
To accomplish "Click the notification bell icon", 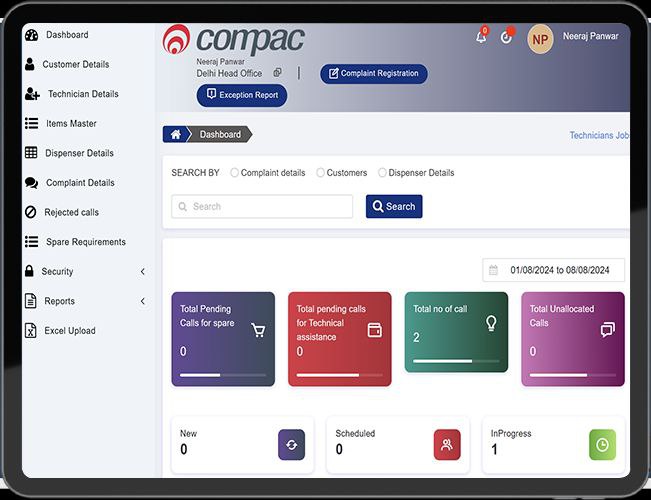I will point(481,37).
